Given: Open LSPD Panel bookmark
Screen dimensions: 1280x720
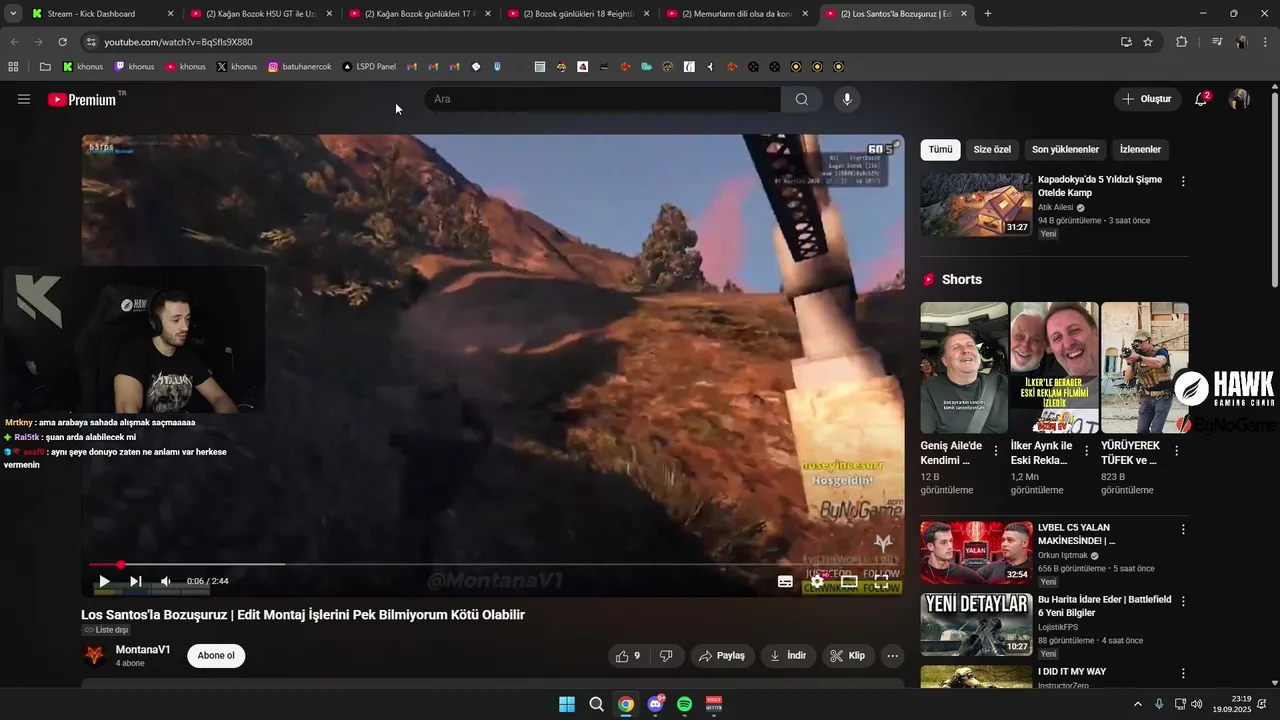Looking at the screenshot, I should point(369,67).
